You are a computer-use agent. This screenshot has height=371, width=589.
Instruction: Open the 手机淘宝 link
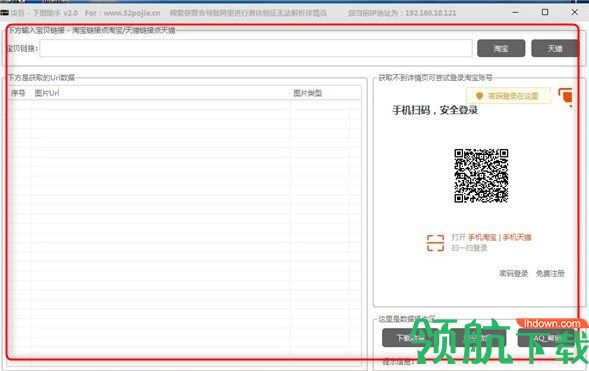[482, 237]
